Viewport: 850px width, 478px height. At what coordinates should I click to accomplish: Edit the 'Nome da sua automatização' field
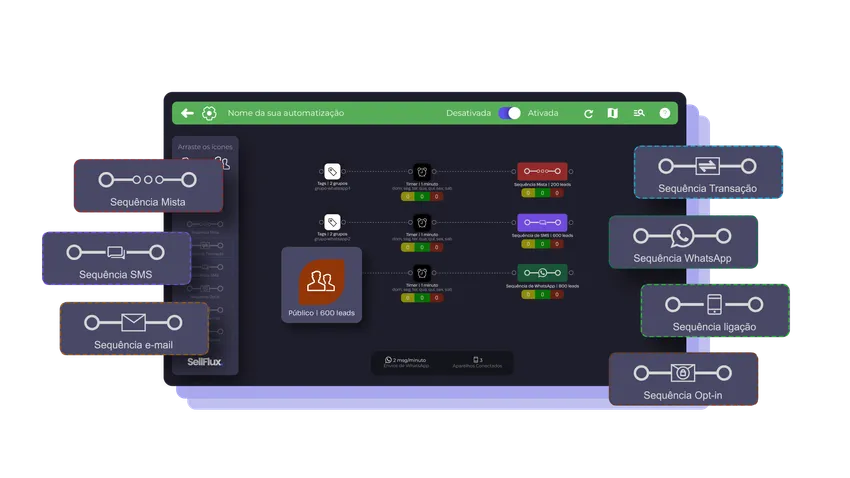click(x=286, y=113)
